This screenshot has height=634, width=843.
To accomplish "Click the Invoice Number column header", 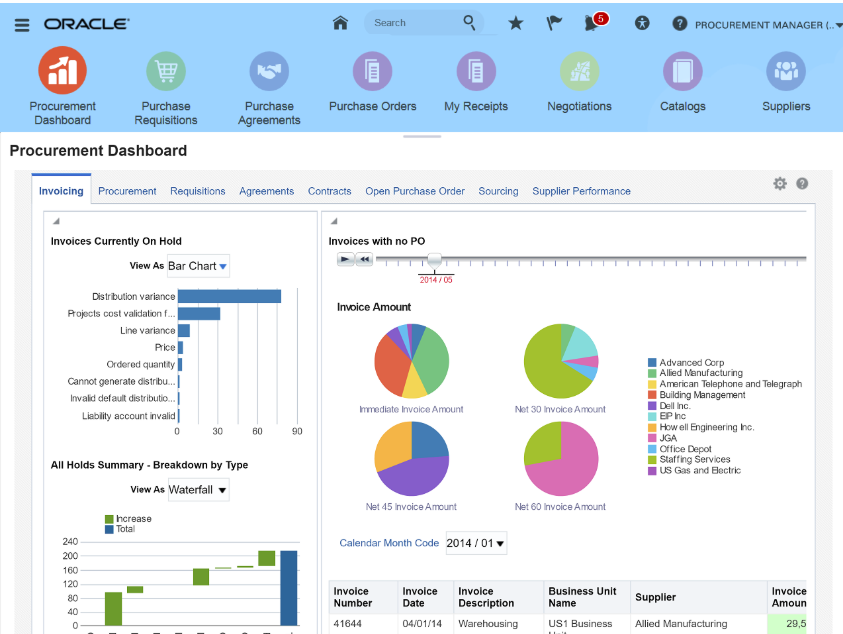I will click(363, 597).
